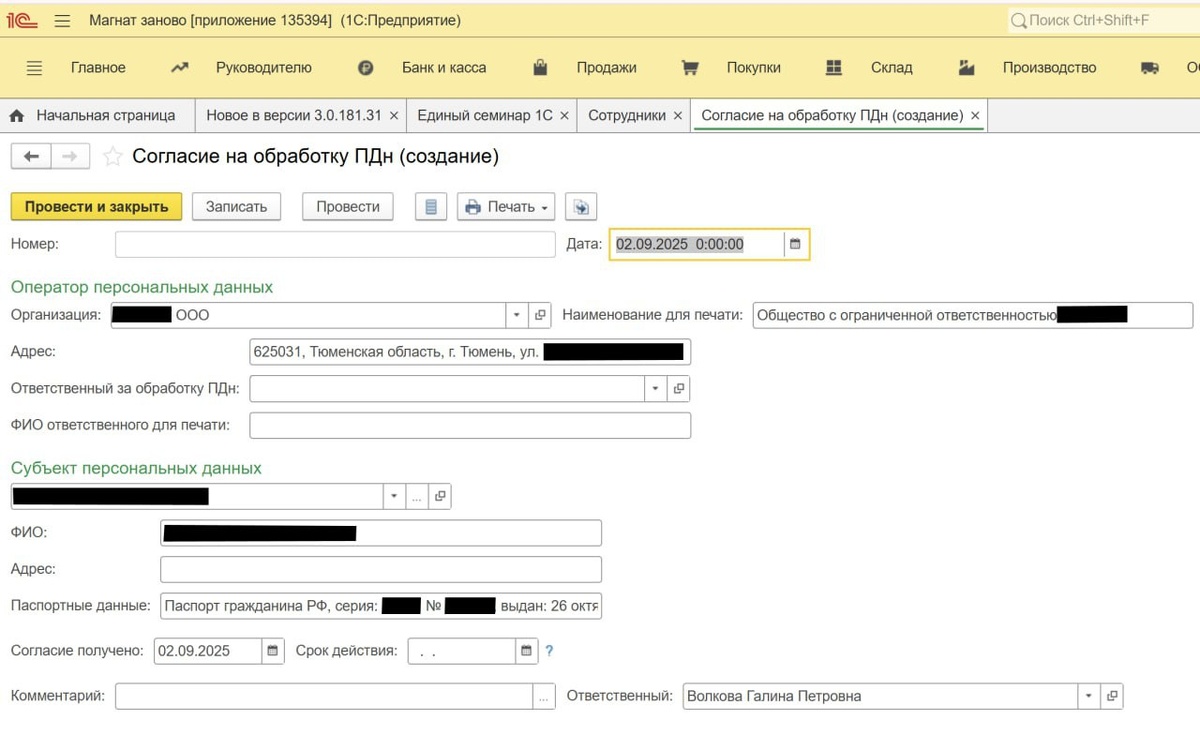Click the Поиск Ctrl+Shift+F search box
The image size is (1200, 750).
coord(1104,20)
